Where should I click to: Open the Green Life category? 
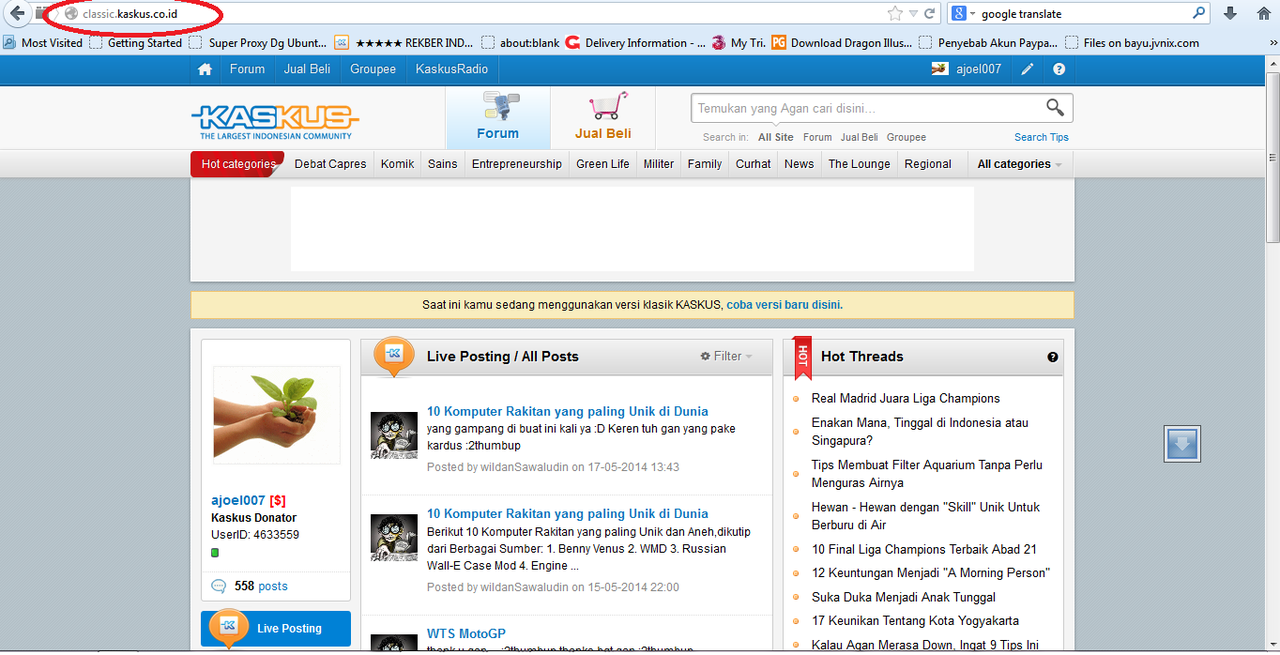[603, 164]
